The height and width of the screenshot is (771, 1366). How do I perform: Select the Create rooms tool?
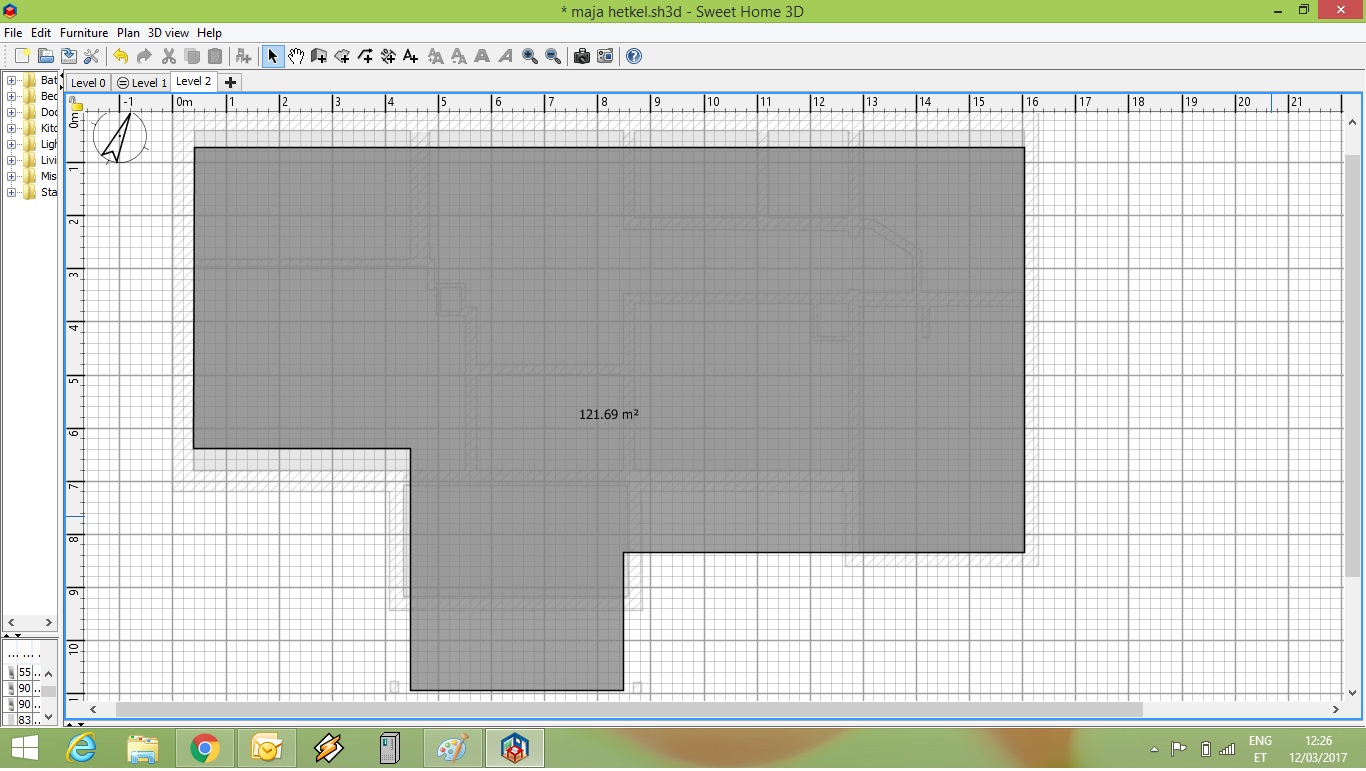(x=342, y=57)
